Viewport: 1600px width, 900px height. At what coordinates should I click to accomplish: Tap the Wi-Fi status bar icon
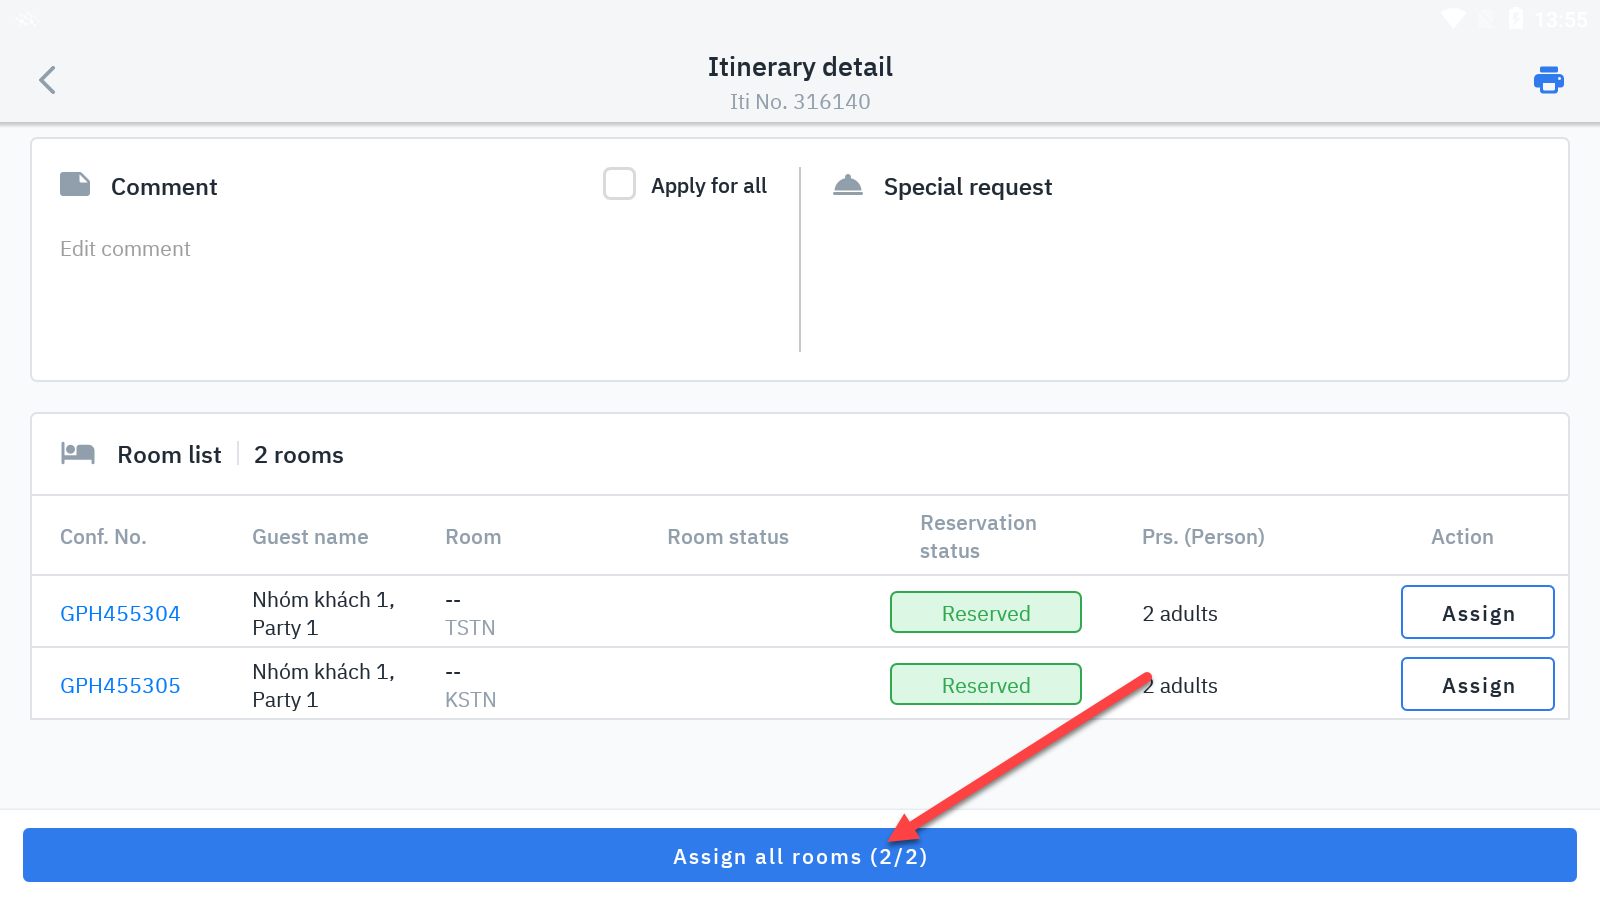click(x=1452, y=19)
